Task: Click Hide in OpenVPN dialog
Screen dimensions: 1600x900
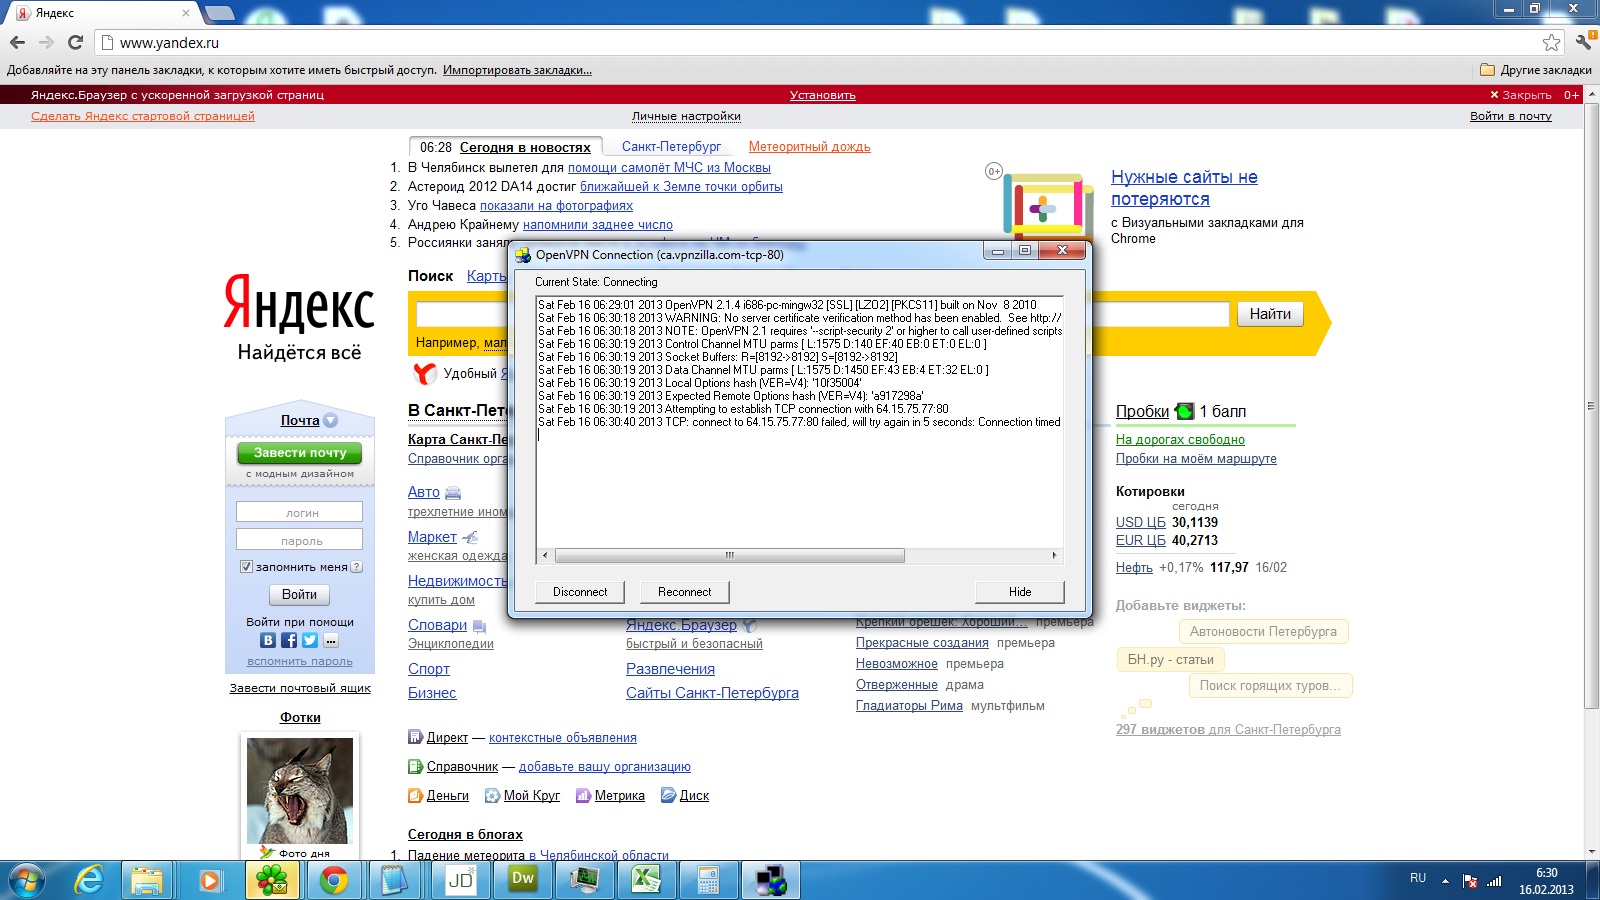Action: pyautogui.click(x=1020, y=592)
